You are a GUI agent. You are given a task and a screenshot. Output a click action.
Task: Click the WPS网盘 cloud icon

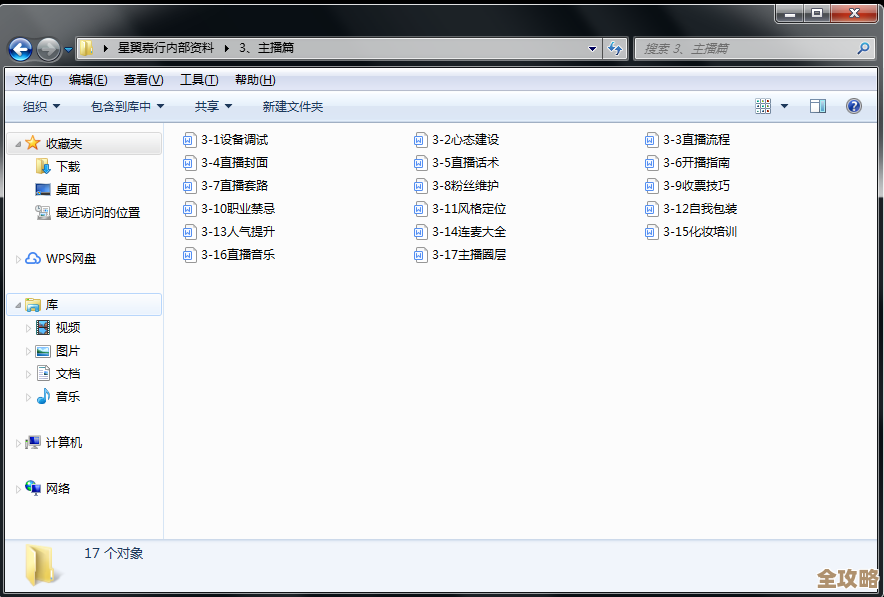click(x=33, y=259)
